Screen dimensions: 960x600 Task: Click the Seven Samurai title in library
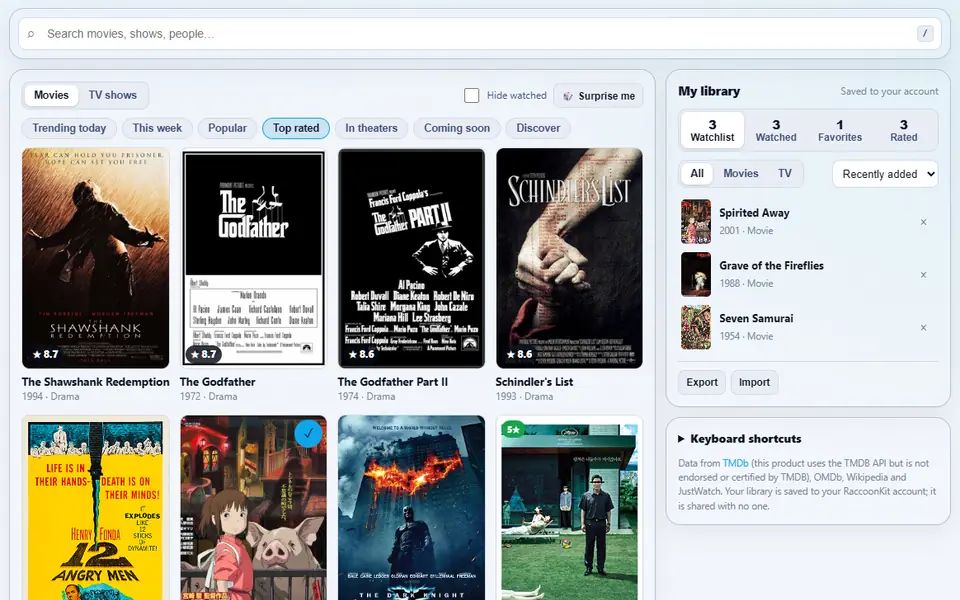click(x=756, y=318)
